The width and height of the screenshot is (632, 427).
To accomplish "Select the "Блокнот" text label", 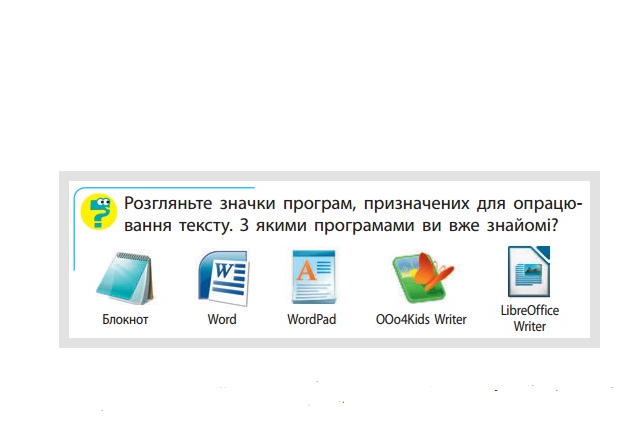I will tap(125, 320).
